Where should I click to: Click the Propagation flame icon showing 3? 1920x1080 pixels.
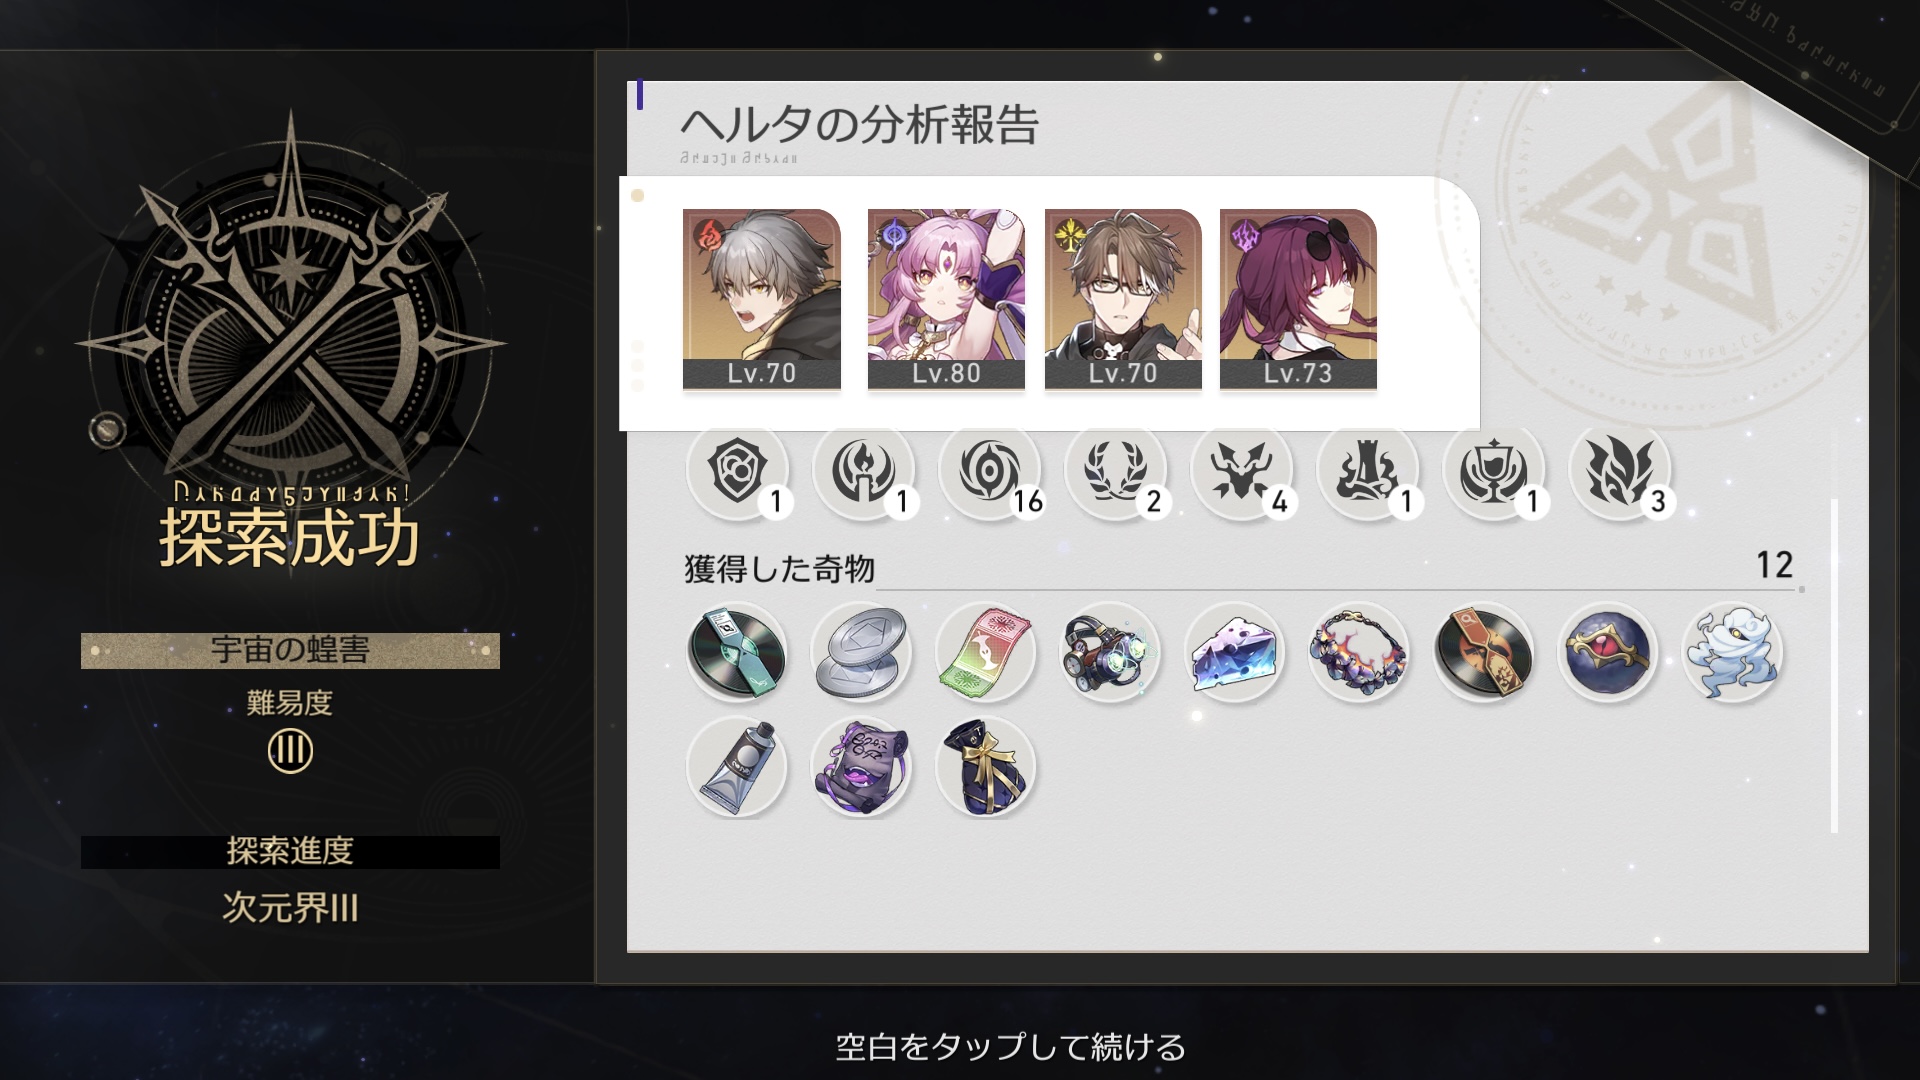[x=1620, y=470]
